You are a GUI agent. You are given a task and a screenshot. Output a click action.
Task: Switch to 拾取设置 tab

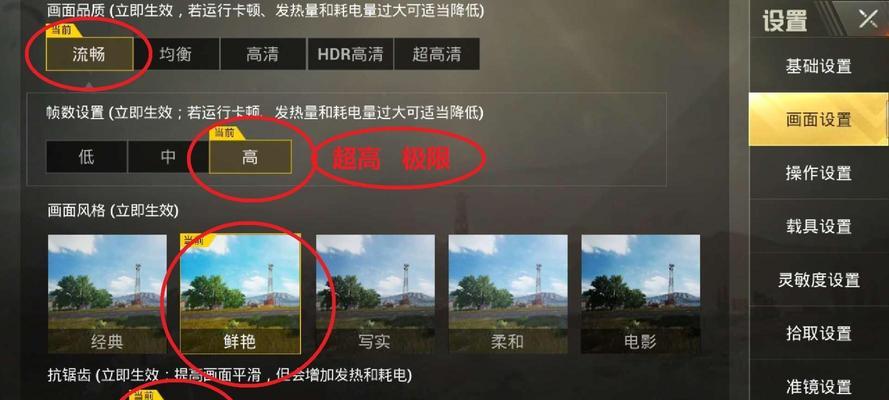(819, 333)
